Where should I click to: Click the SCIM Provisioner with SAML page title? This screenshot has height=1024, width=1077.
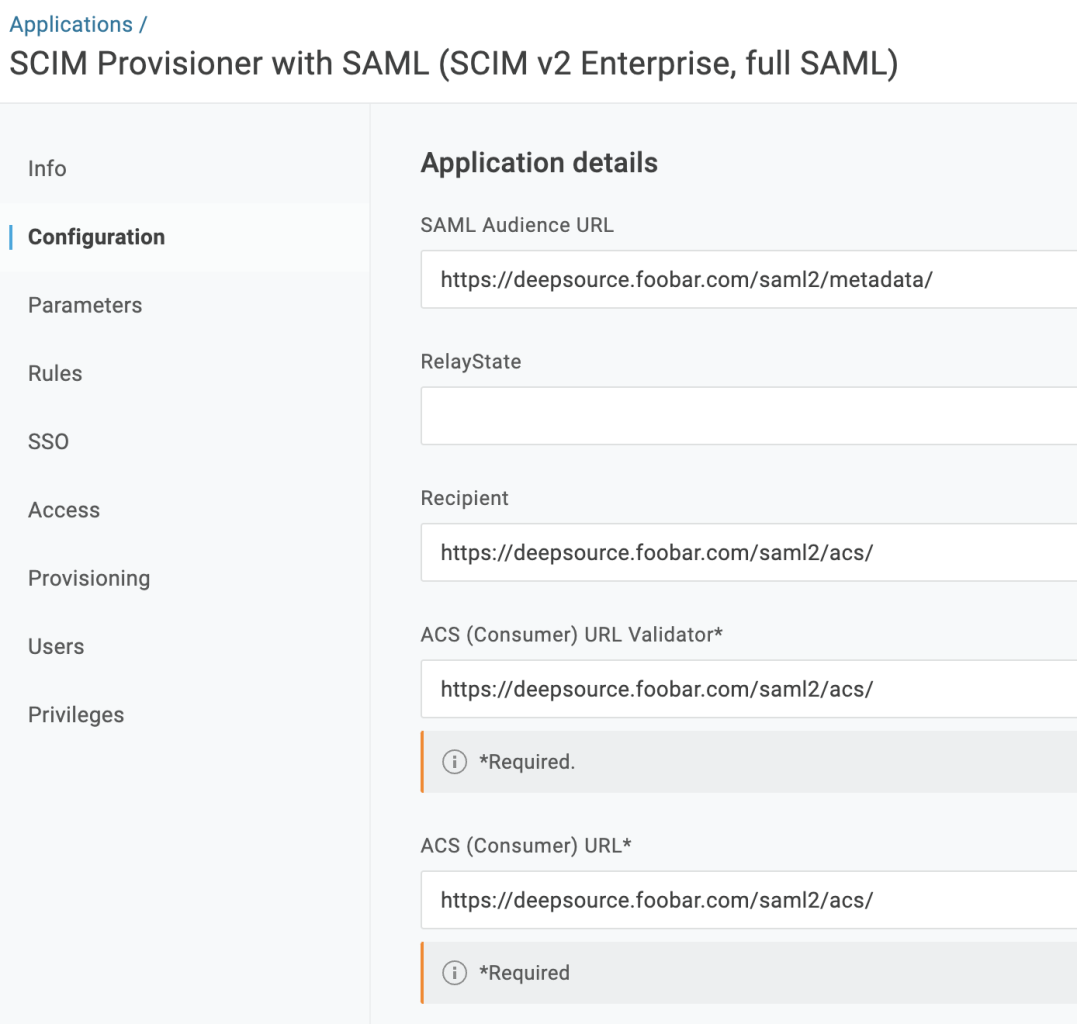pyautogui.click(x=453, y=64)
